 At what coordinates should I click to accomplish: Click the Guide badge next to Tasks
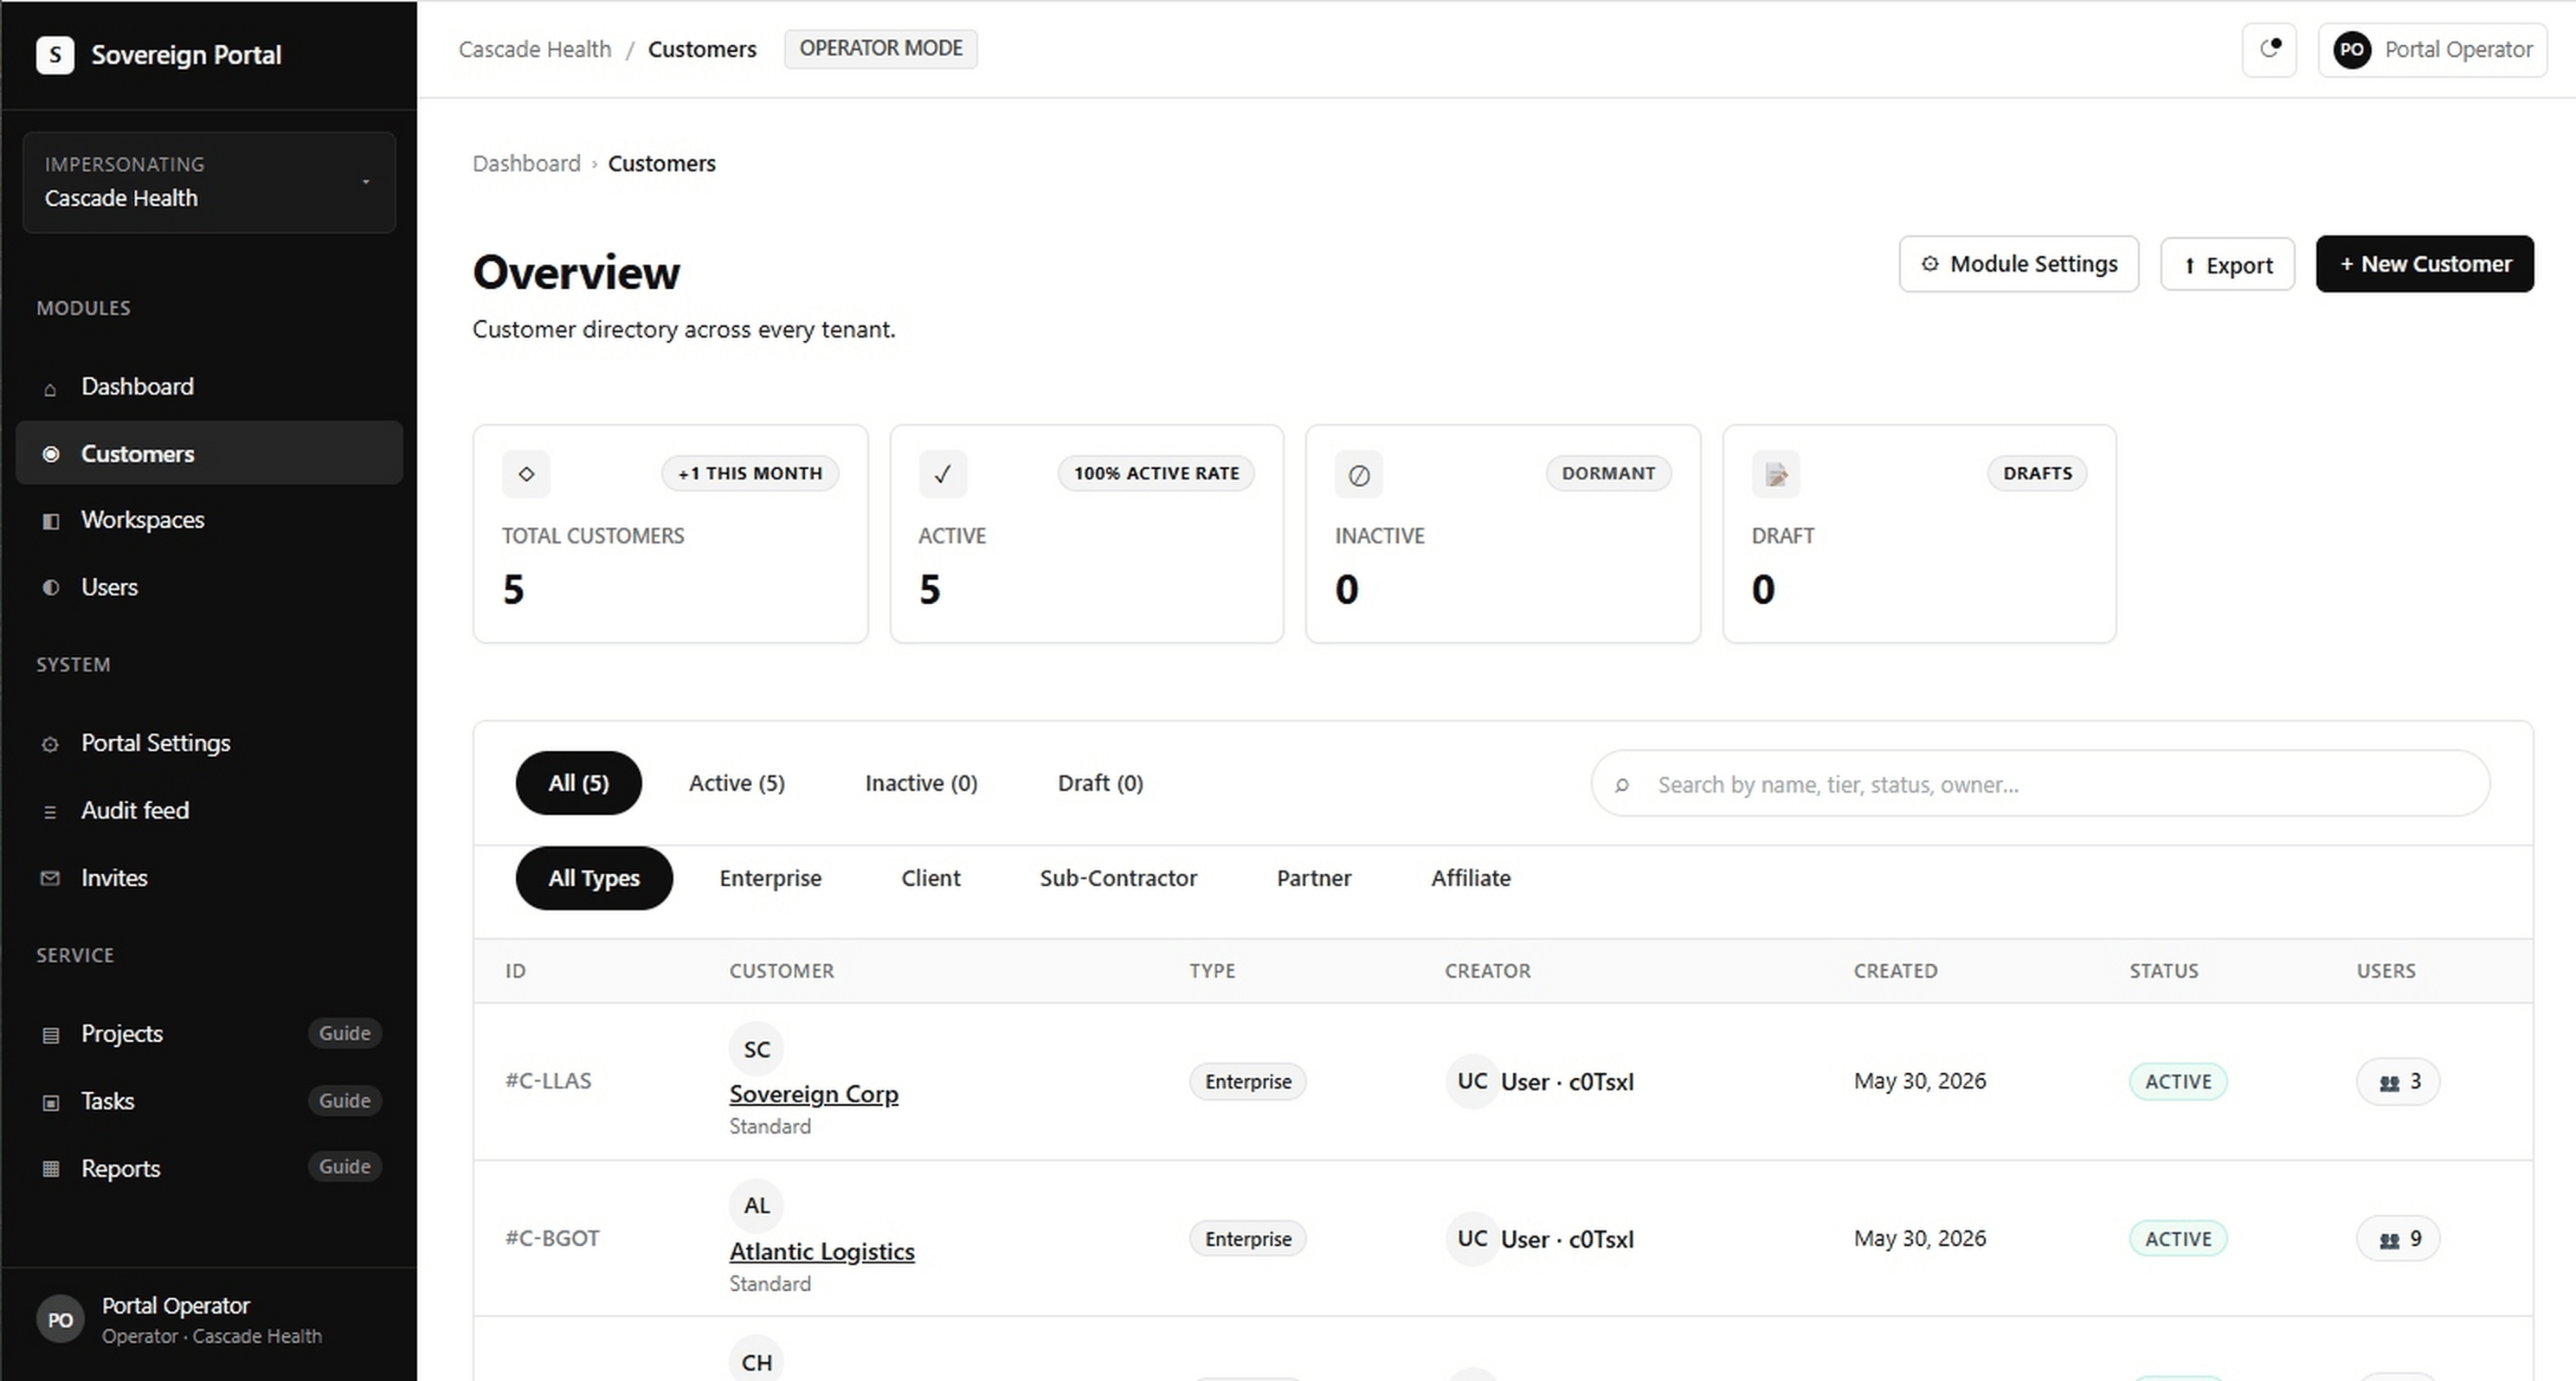tap(345, 1100)
